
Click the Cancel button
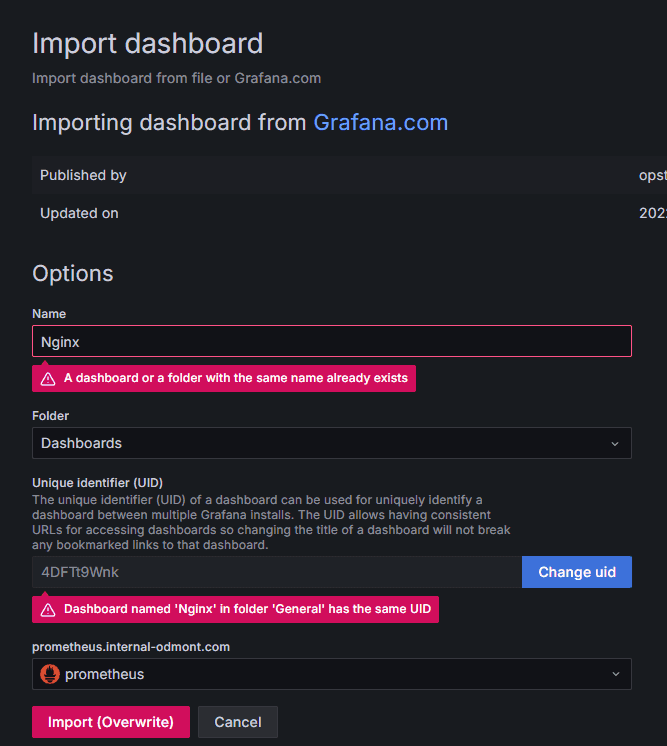238,722
